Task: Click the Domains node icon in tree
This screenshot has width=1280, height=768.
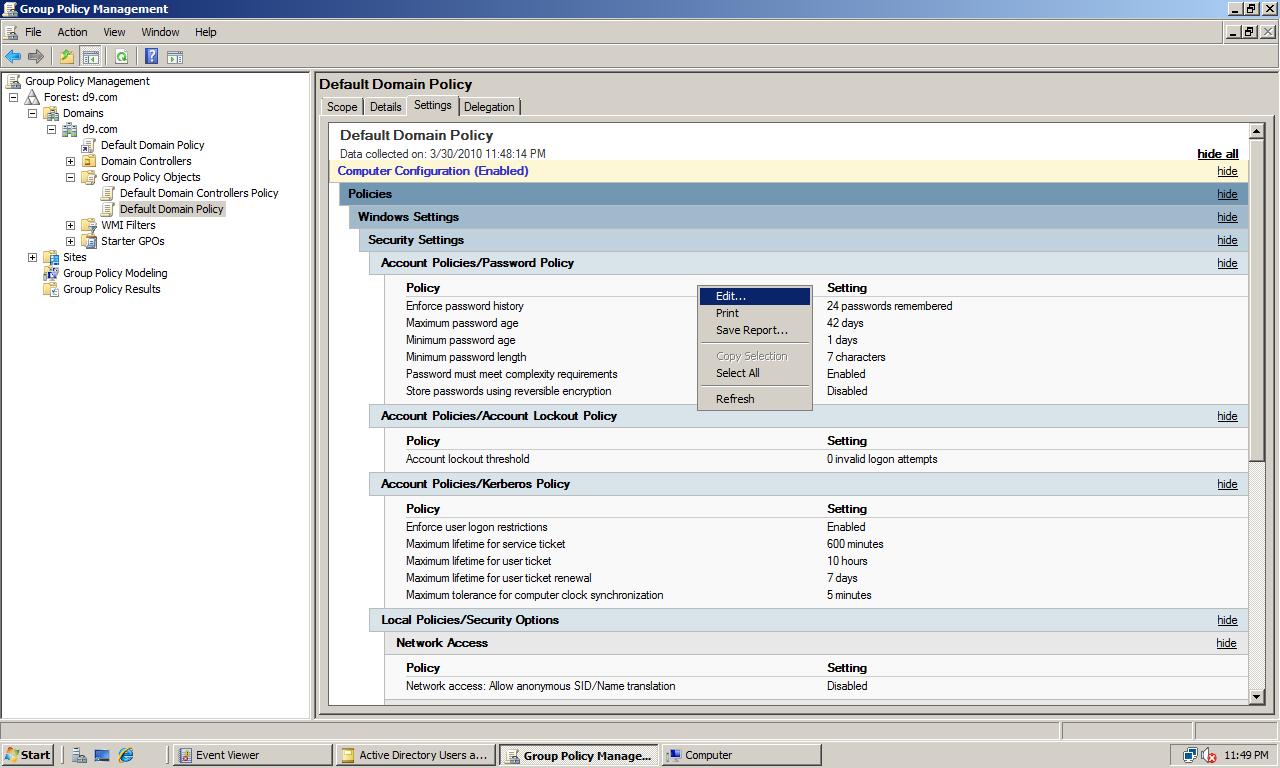Action: (51, 113)
